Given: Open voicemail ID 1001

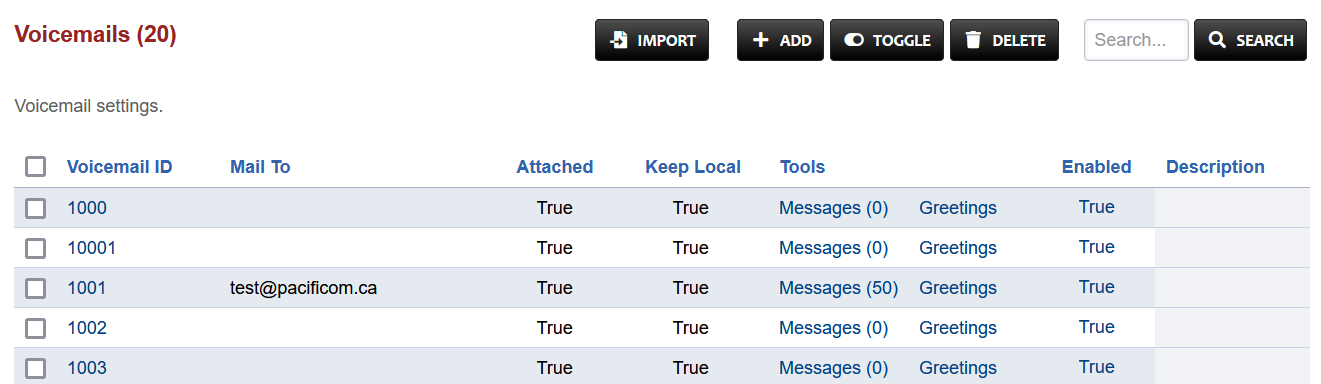Looking at the screenshot, I should 87,288.
